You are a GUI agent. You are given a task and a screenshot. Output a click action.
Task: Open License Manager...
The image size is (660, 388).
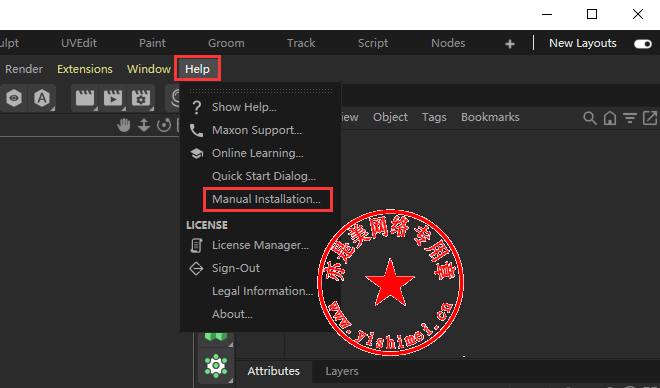[x=260, y=245]
